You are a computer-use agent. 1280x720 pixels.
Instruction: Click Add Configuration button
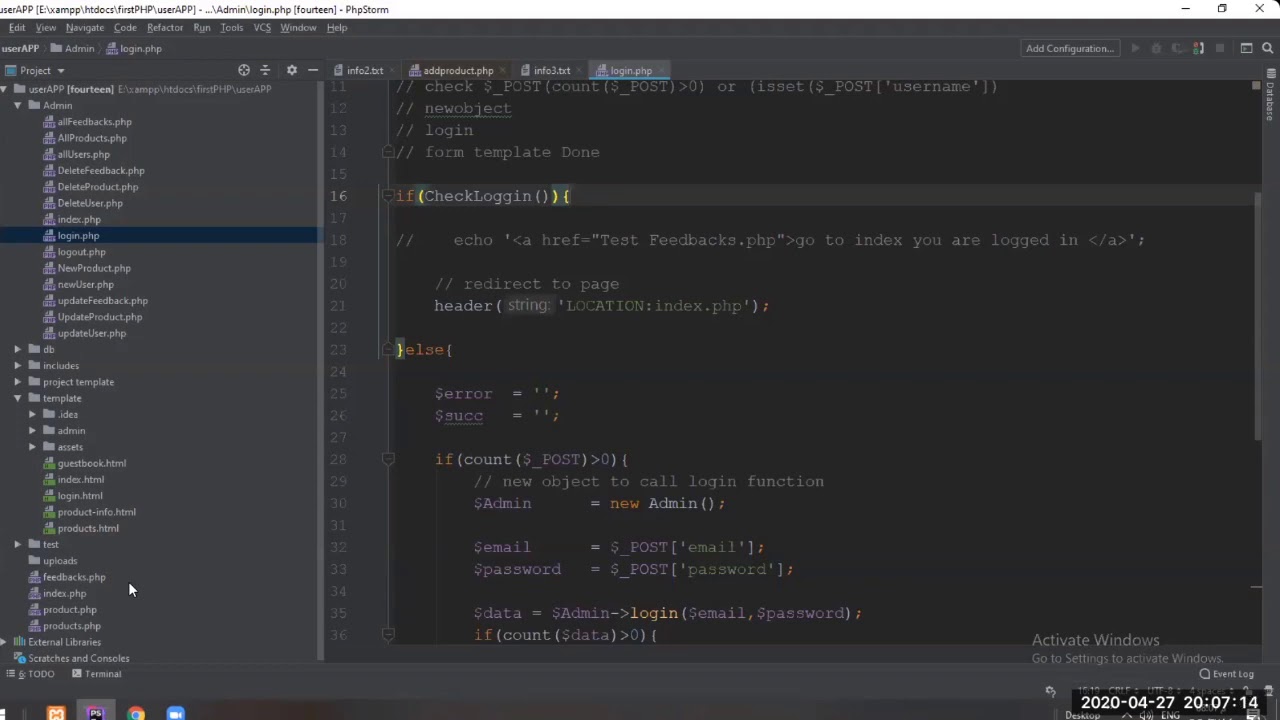click(x=1069, y=48)
